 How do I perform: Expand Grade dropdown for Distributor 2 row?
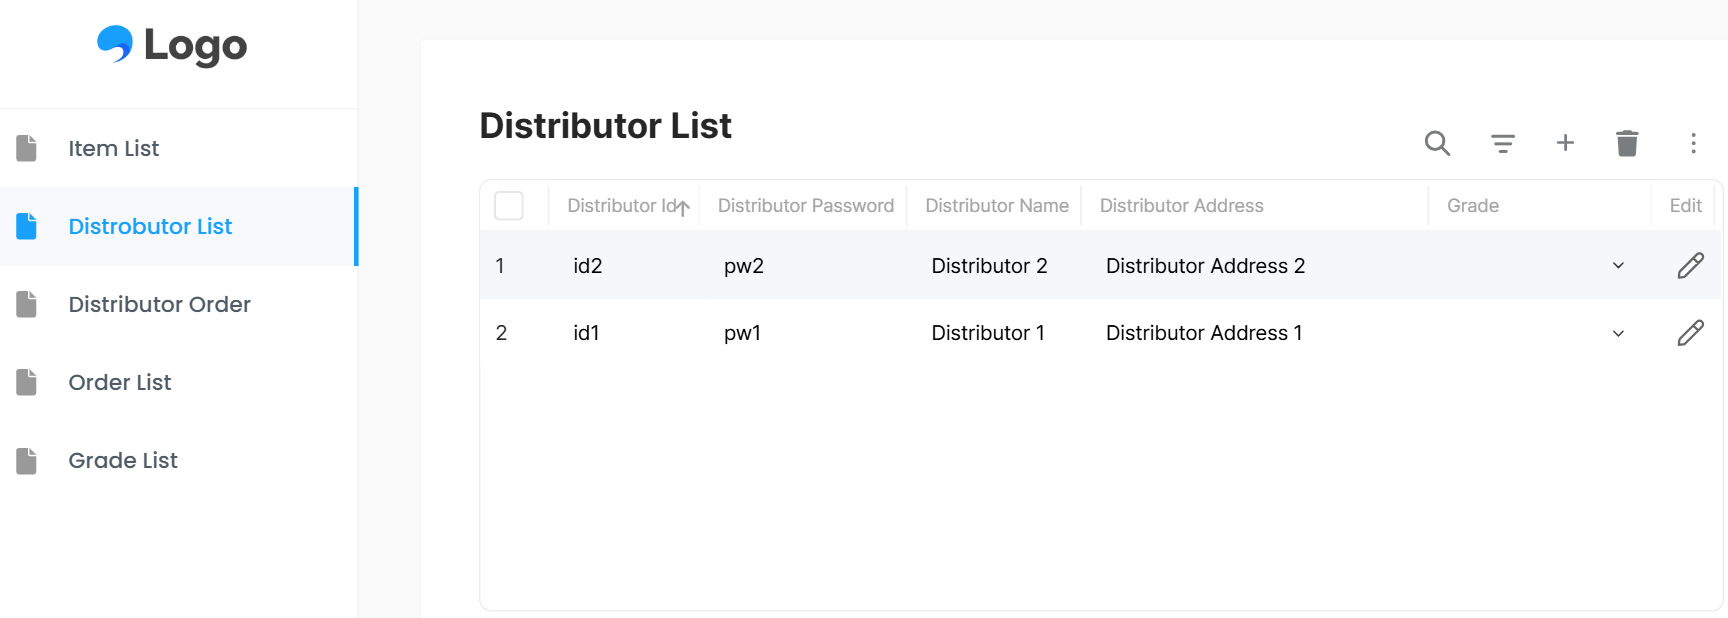1618,266
